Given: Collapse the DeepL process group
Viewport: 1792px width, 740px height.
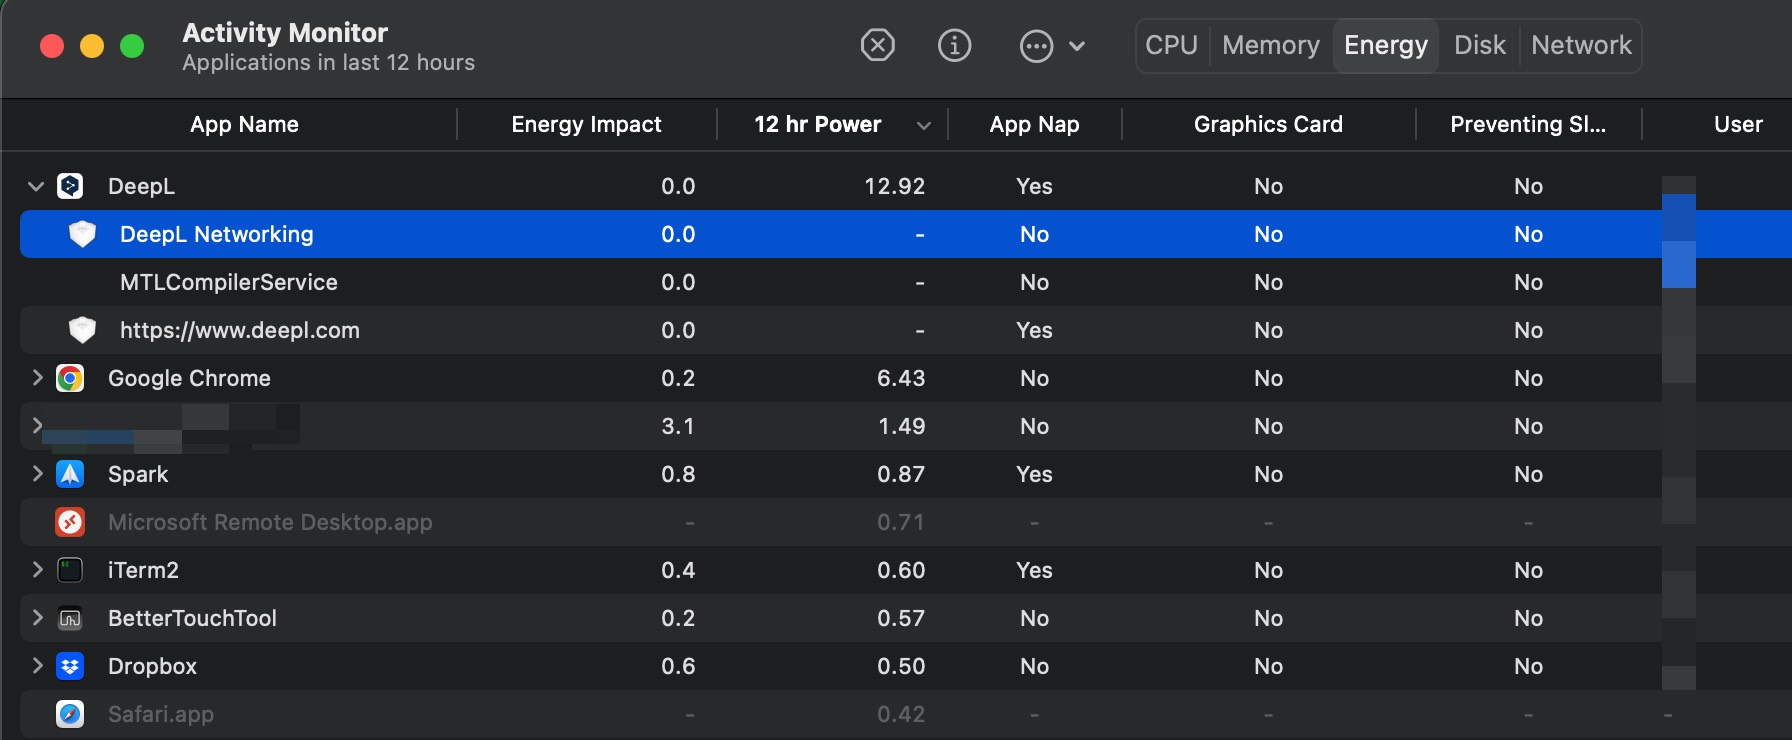Looking at the screenshot, I should point(36,186).
